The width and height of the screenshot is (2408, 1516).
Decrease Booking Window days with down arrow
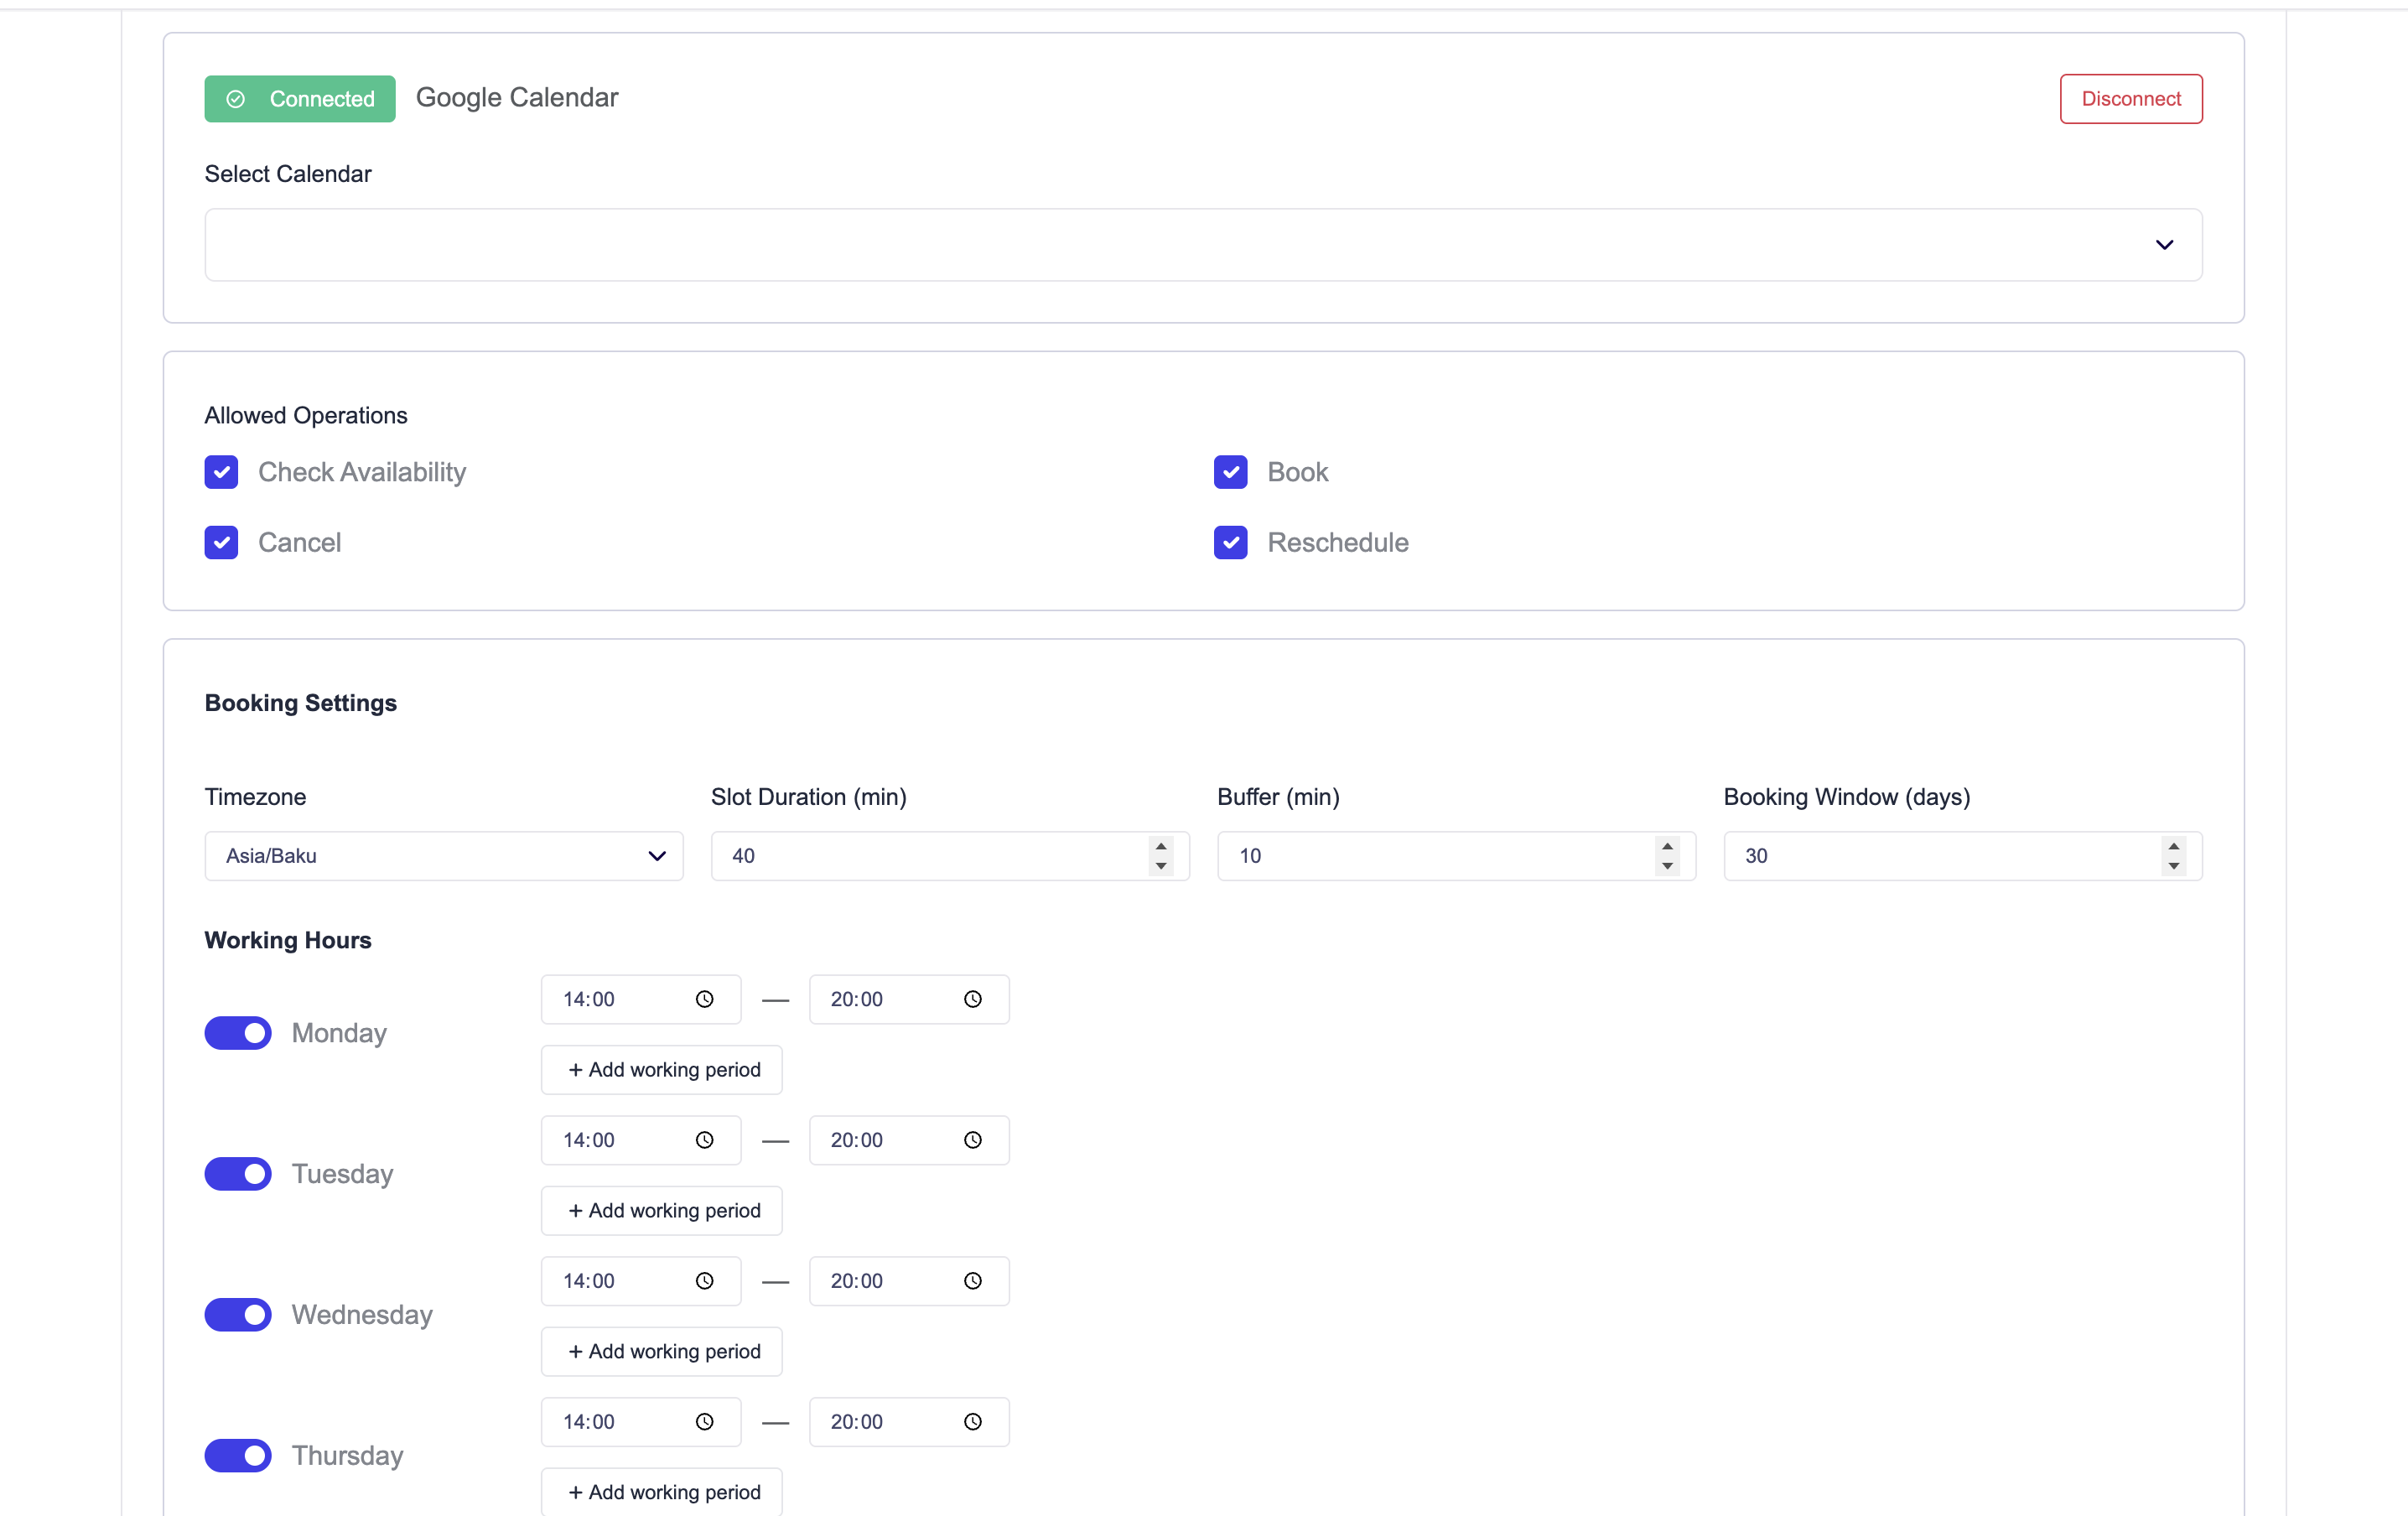(x=2173, y=866)
